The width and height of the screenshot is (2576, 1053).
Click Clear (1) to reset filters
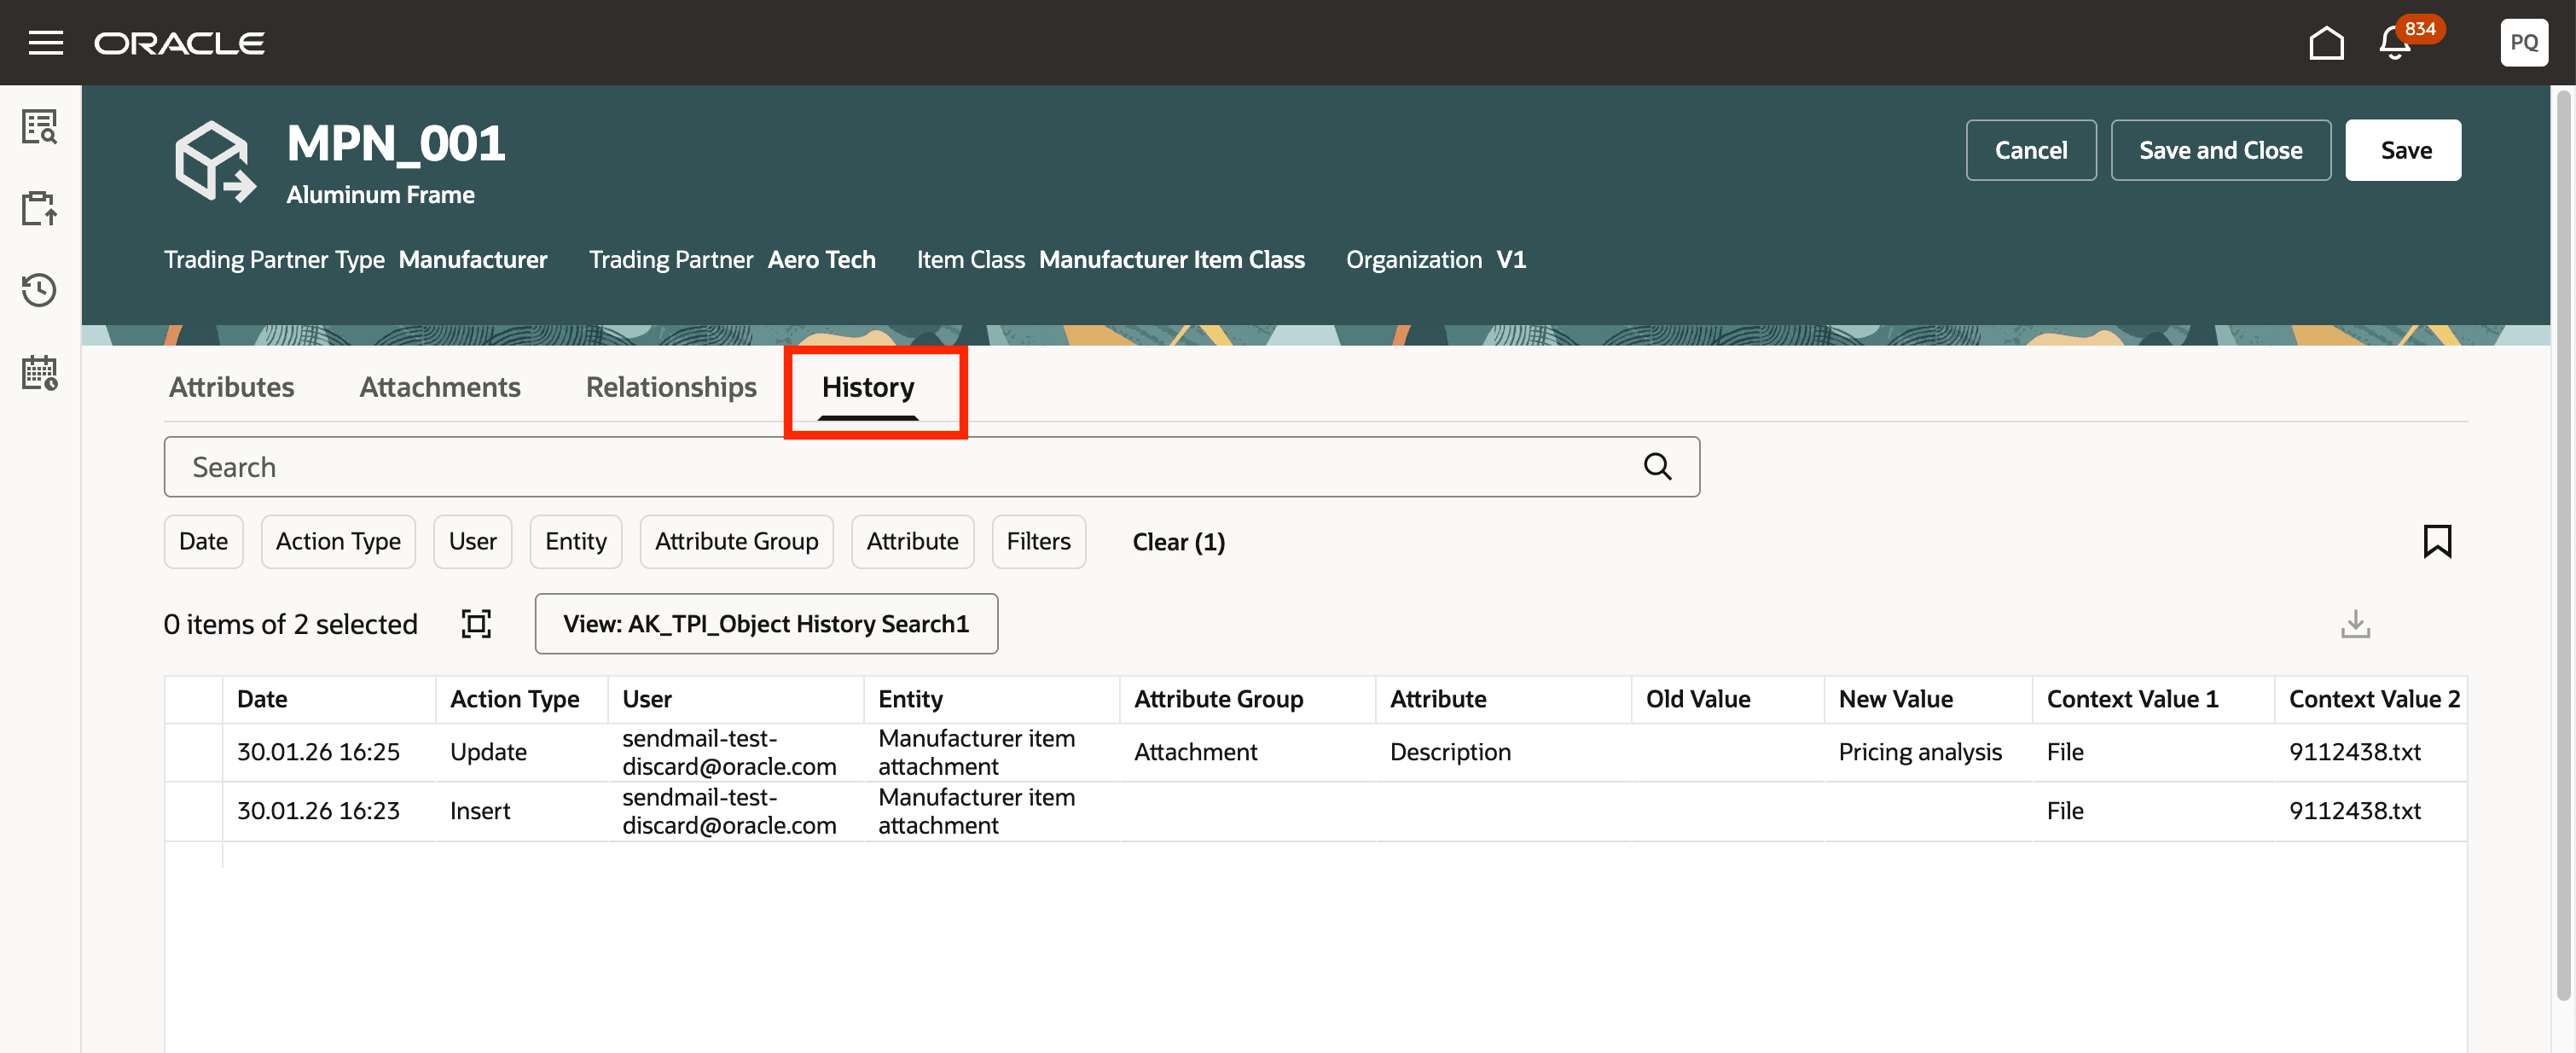tap(1178, 542)
